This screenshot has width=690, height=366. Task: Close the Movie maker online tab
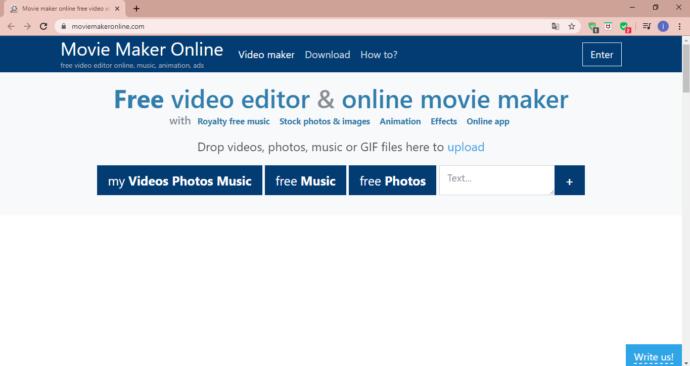click(117, 8)
